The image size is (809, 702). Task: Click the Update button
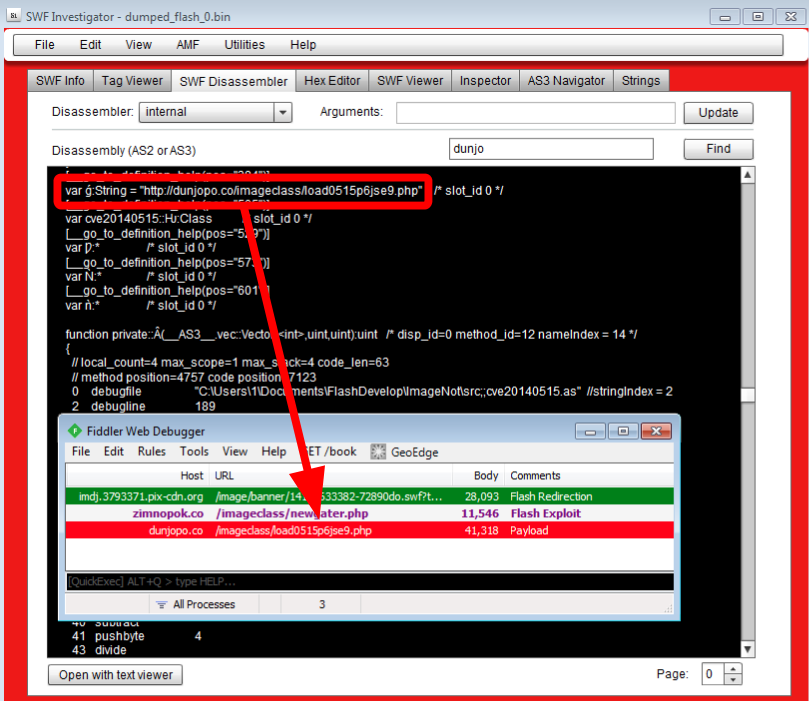point(718,113)
